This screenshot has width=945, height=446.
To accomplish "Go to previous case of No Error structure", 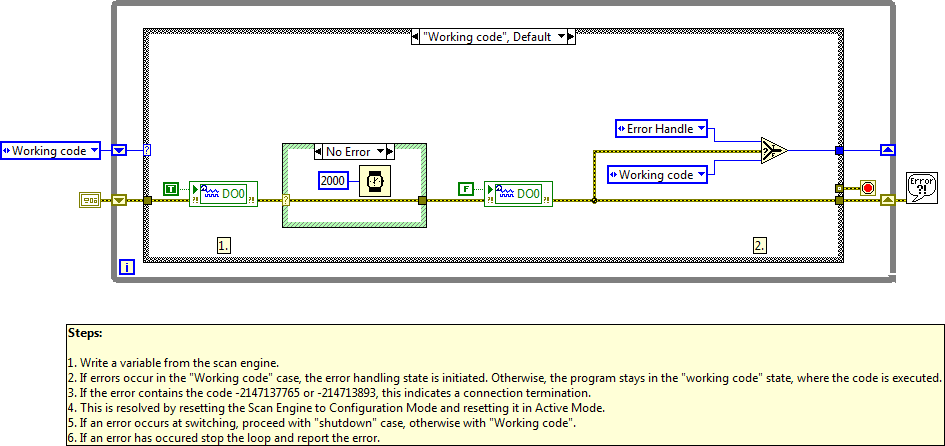I will (x=319, y=151).
